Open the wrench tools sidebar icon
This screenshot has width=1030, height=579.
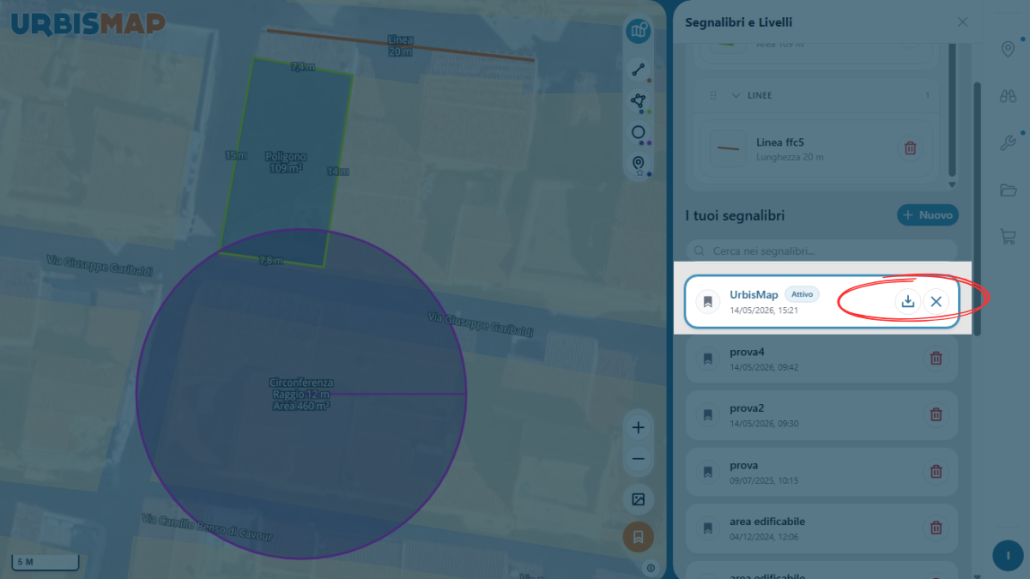tap(1008, 143)
